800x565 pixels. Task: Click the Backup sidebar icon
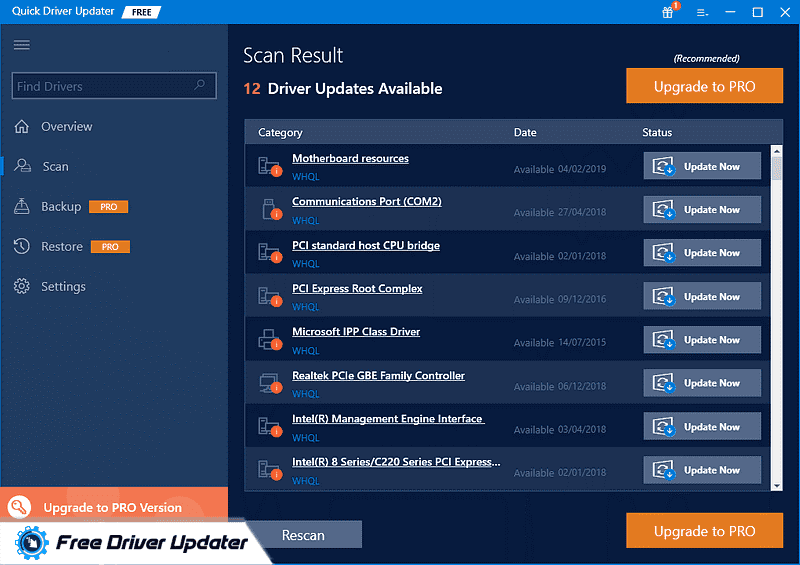(x=21, y=206)
